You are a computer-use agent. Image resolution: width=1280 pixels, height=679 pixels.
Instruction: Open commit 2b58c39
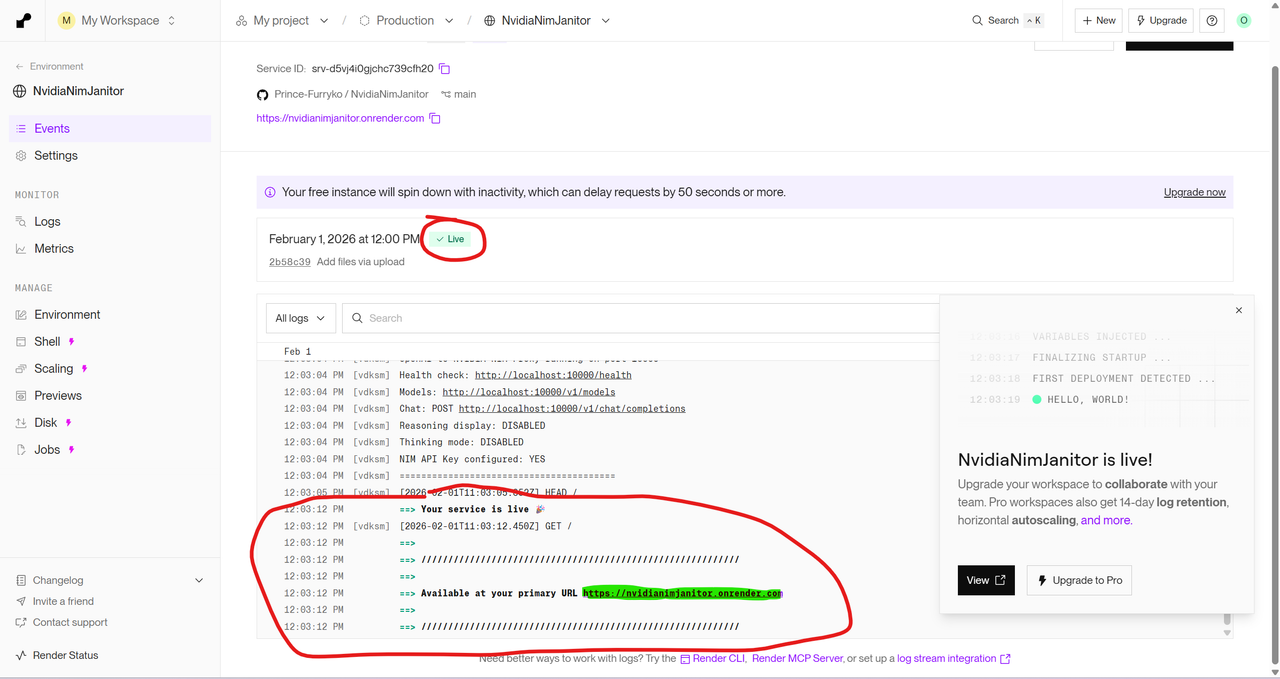click(290, 262)
